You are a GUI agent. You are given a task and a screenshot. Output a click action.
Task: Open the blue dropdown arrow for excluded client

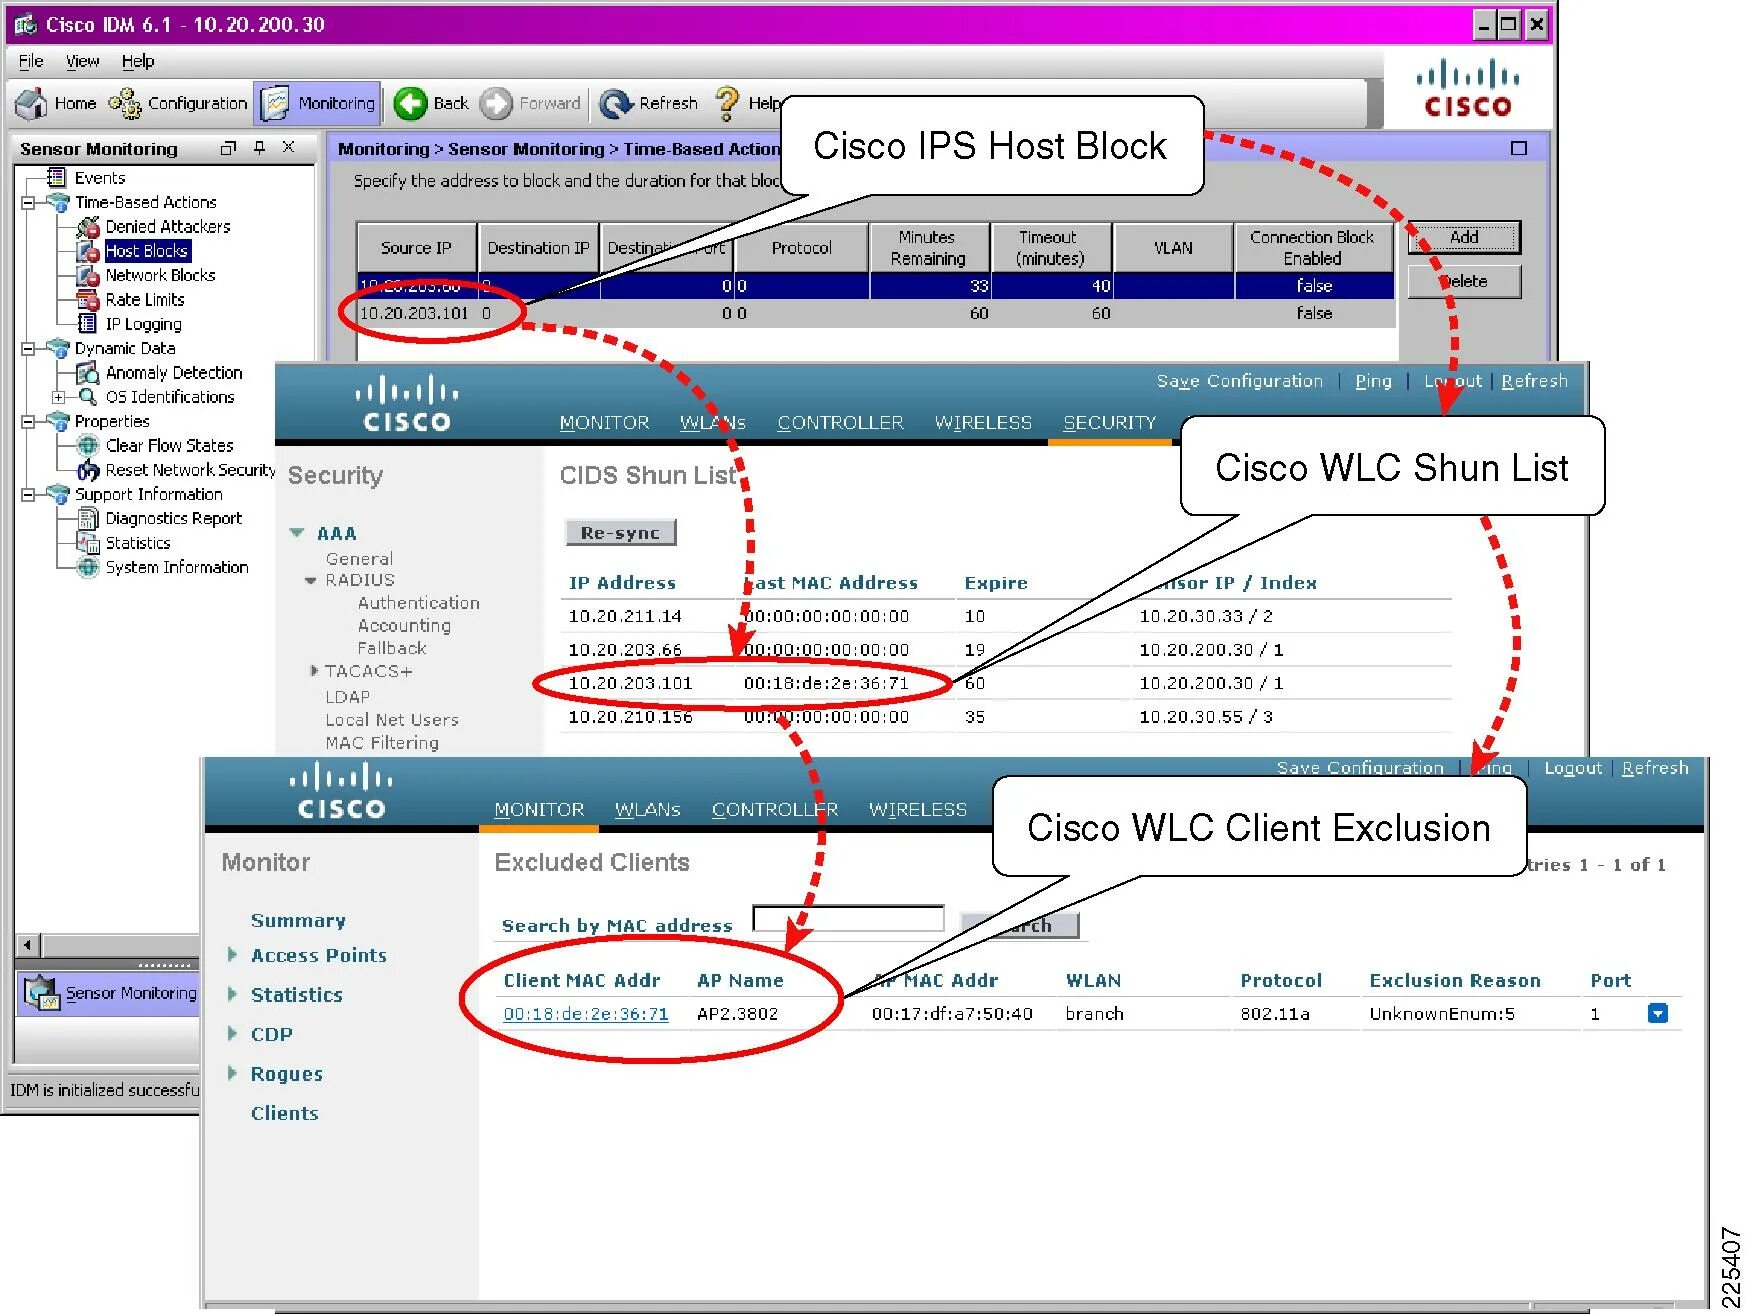tap(1657, 1014)
